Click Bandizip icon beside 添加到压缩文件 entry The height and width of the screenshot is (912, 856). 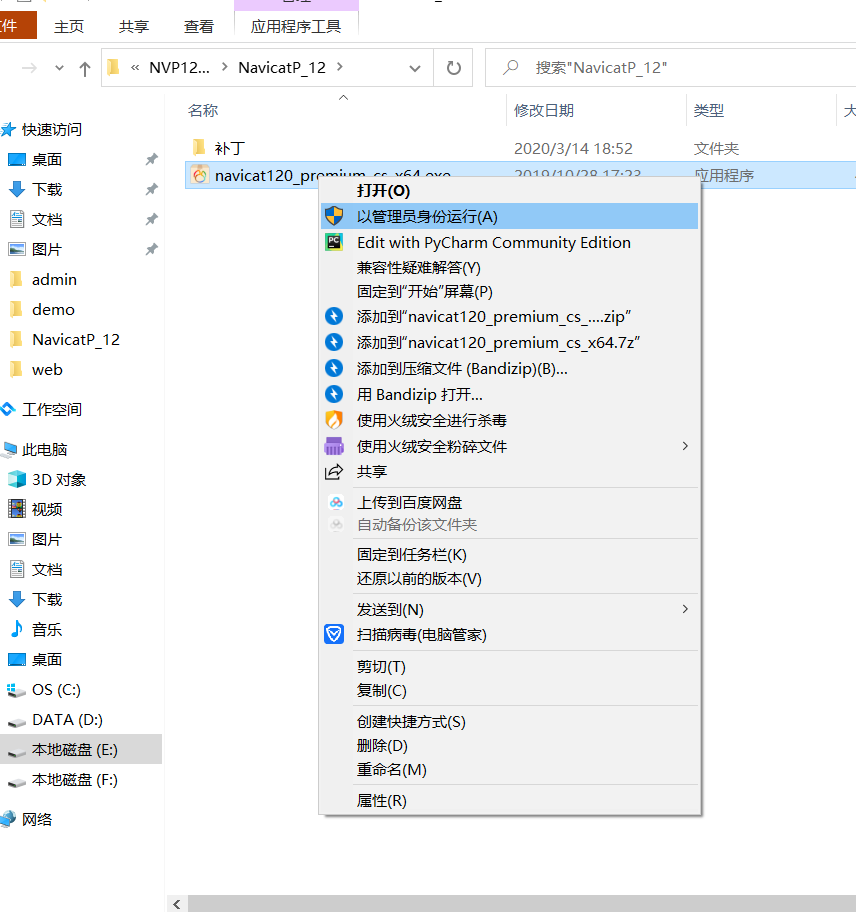pos(334,368)
